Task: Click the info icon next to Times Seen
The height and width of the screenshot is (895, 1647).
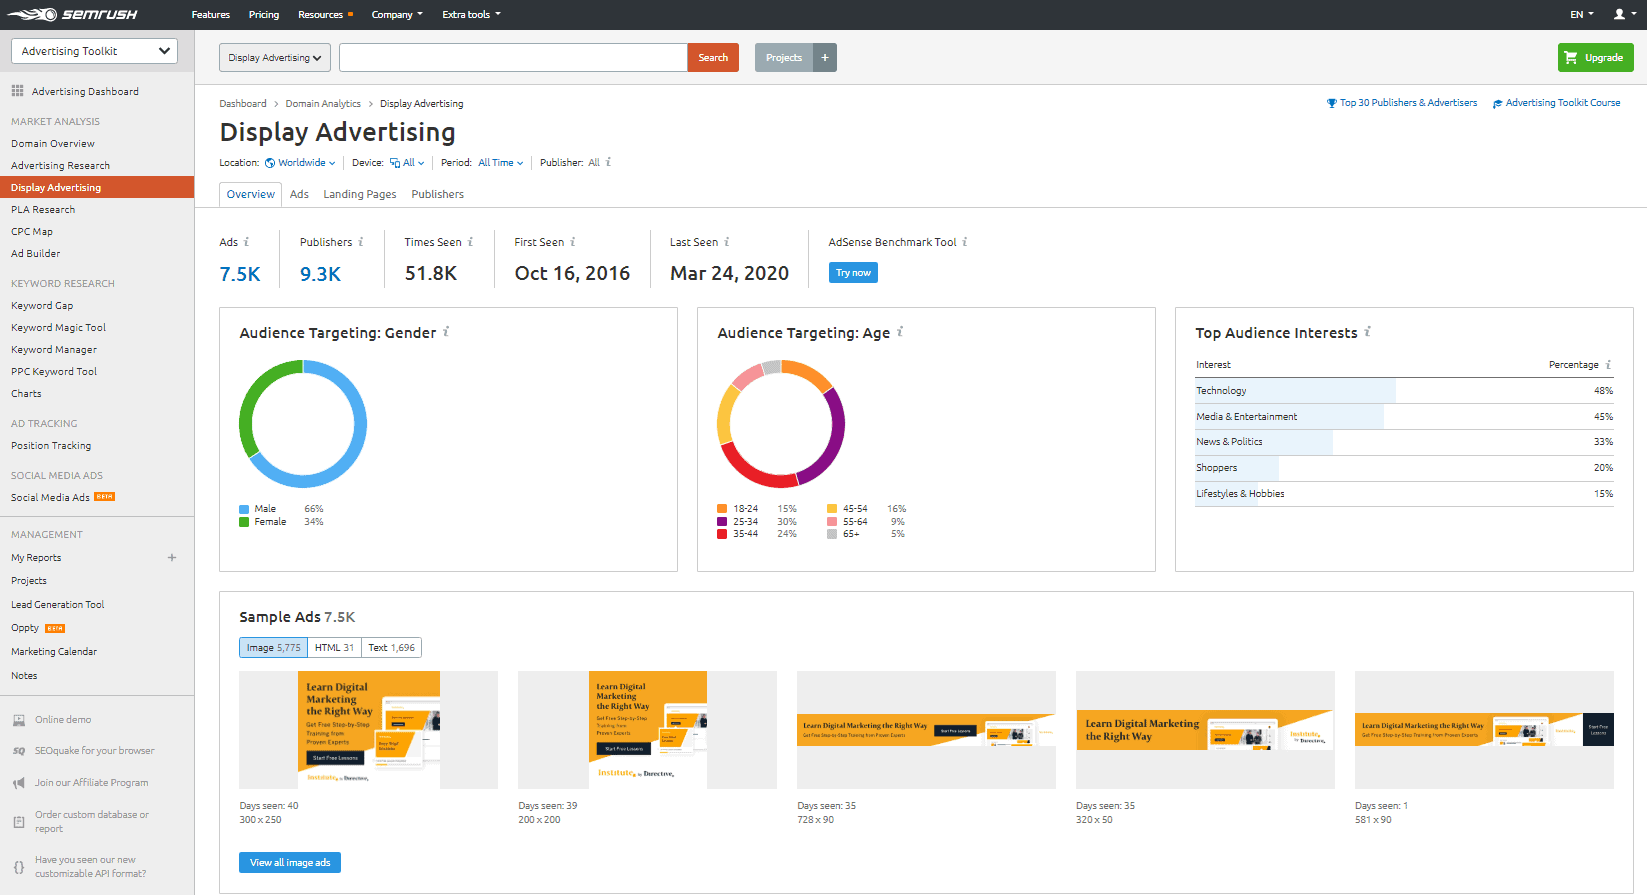Action: click(470, 242)
